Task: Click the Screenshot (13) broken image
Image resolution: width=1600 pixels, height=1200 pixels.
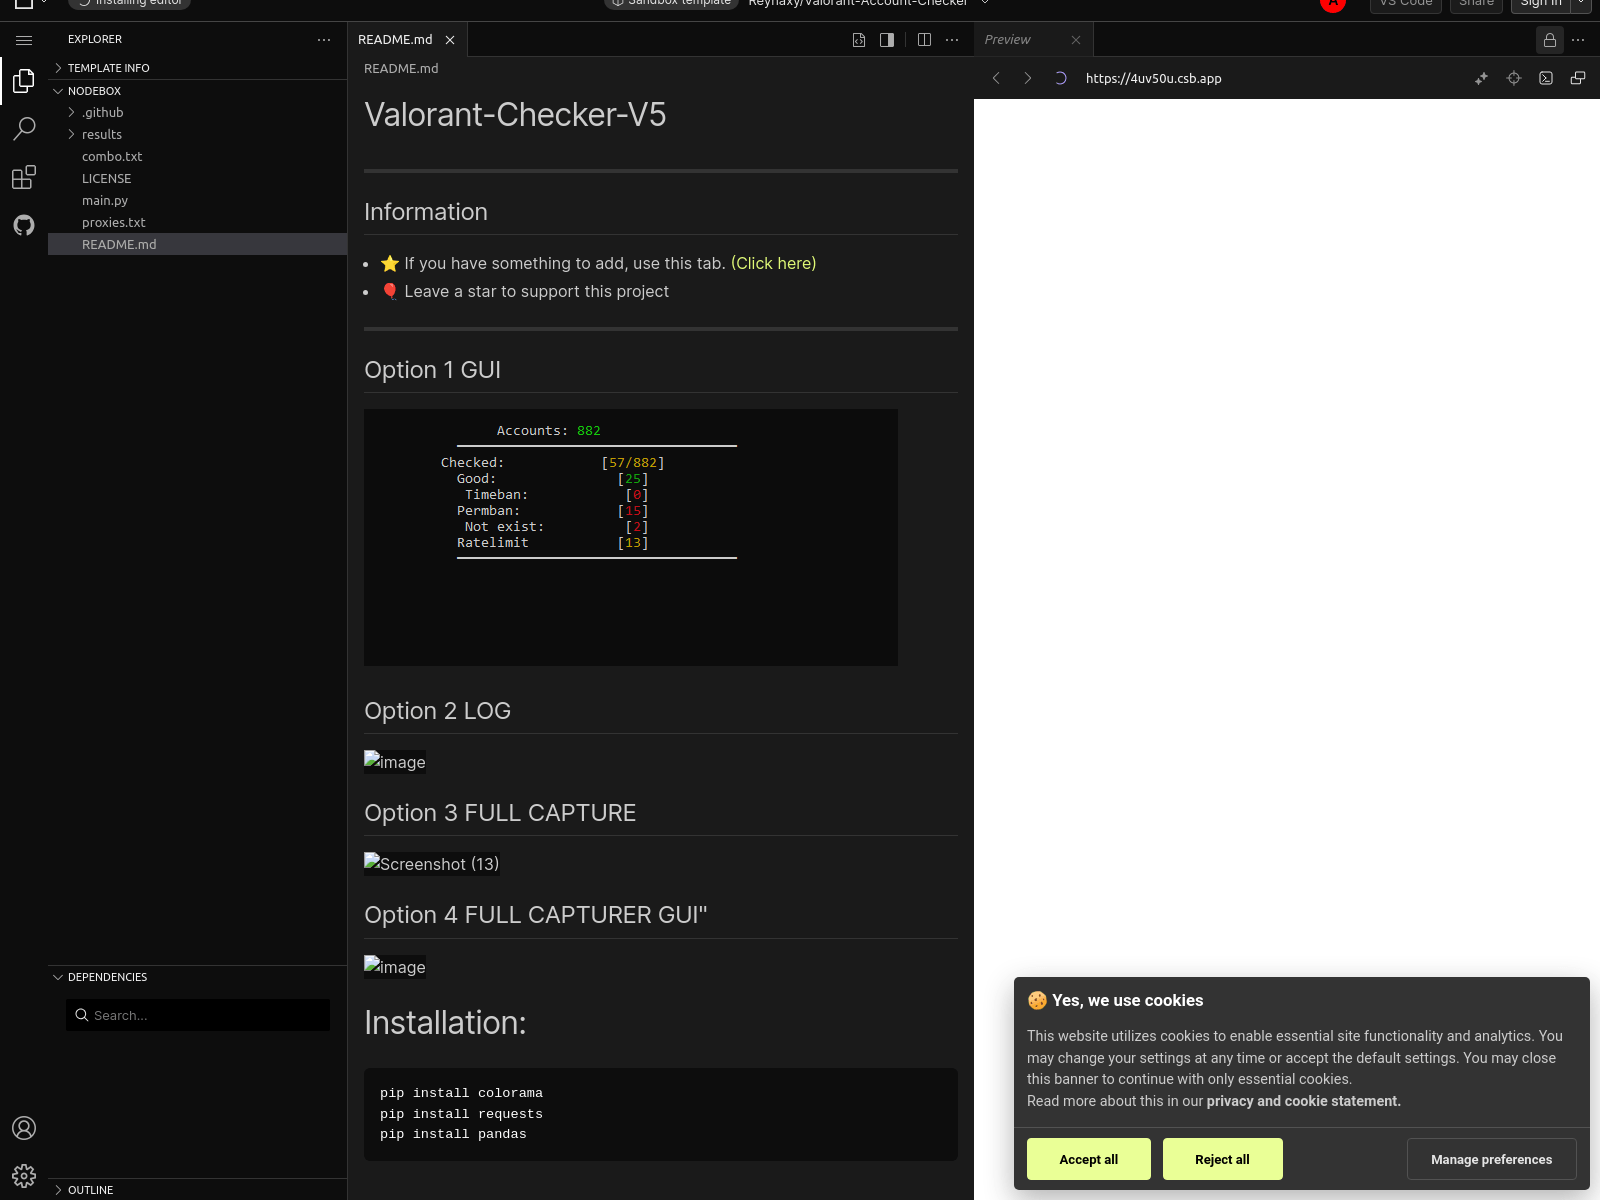Action: (432, 864)
